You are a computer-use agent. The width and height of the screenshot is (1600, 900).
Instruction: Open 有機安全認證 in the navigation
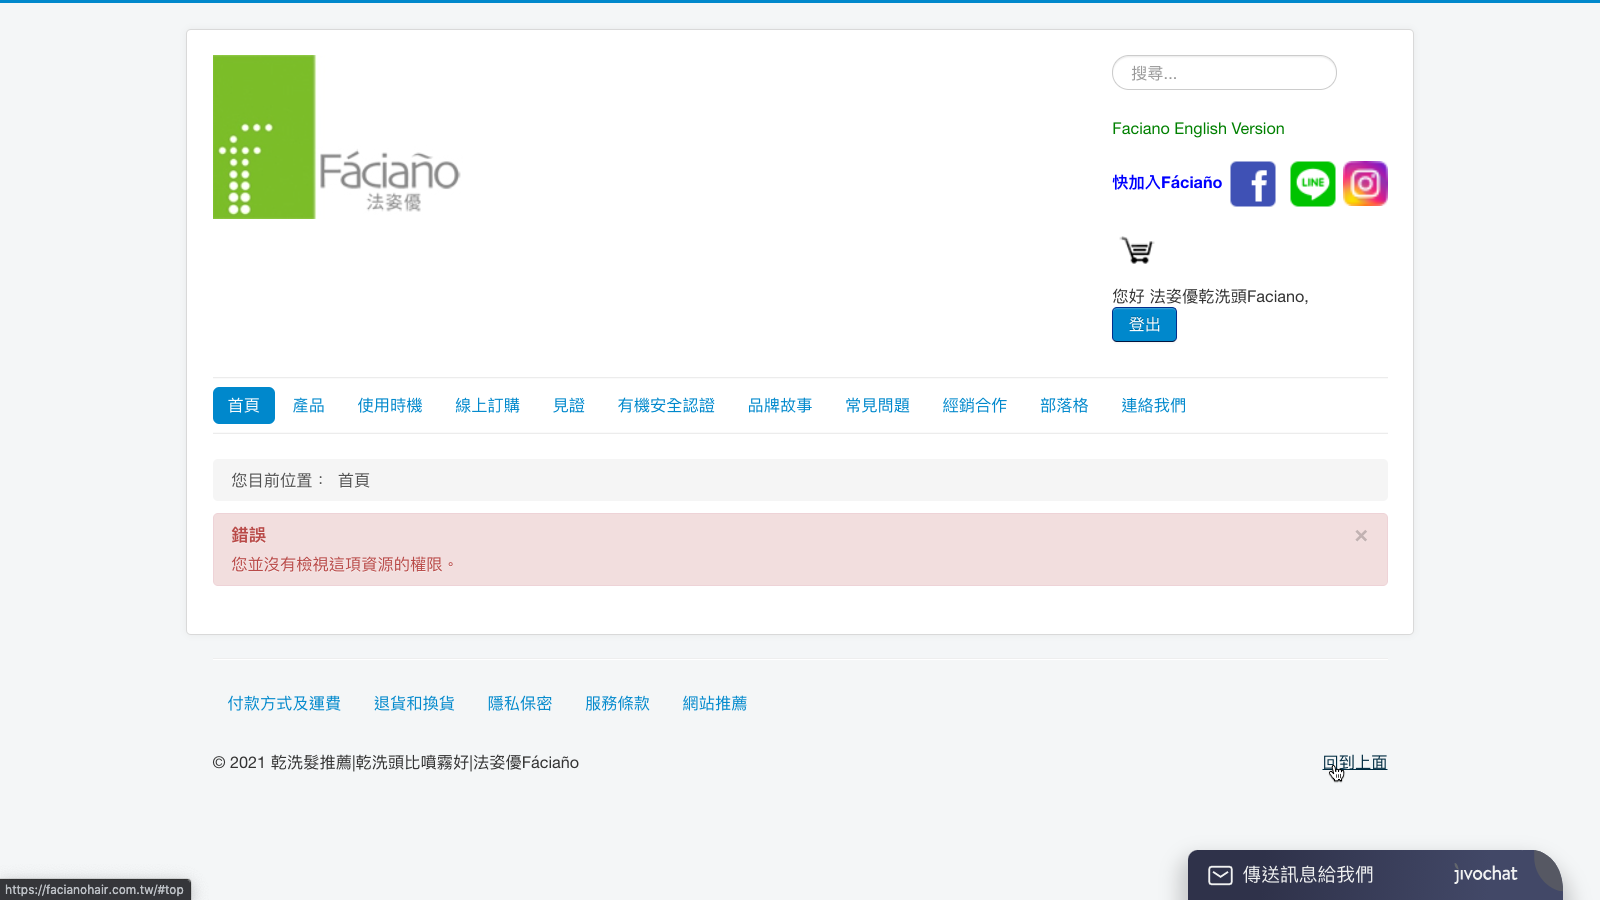point(666,406)
